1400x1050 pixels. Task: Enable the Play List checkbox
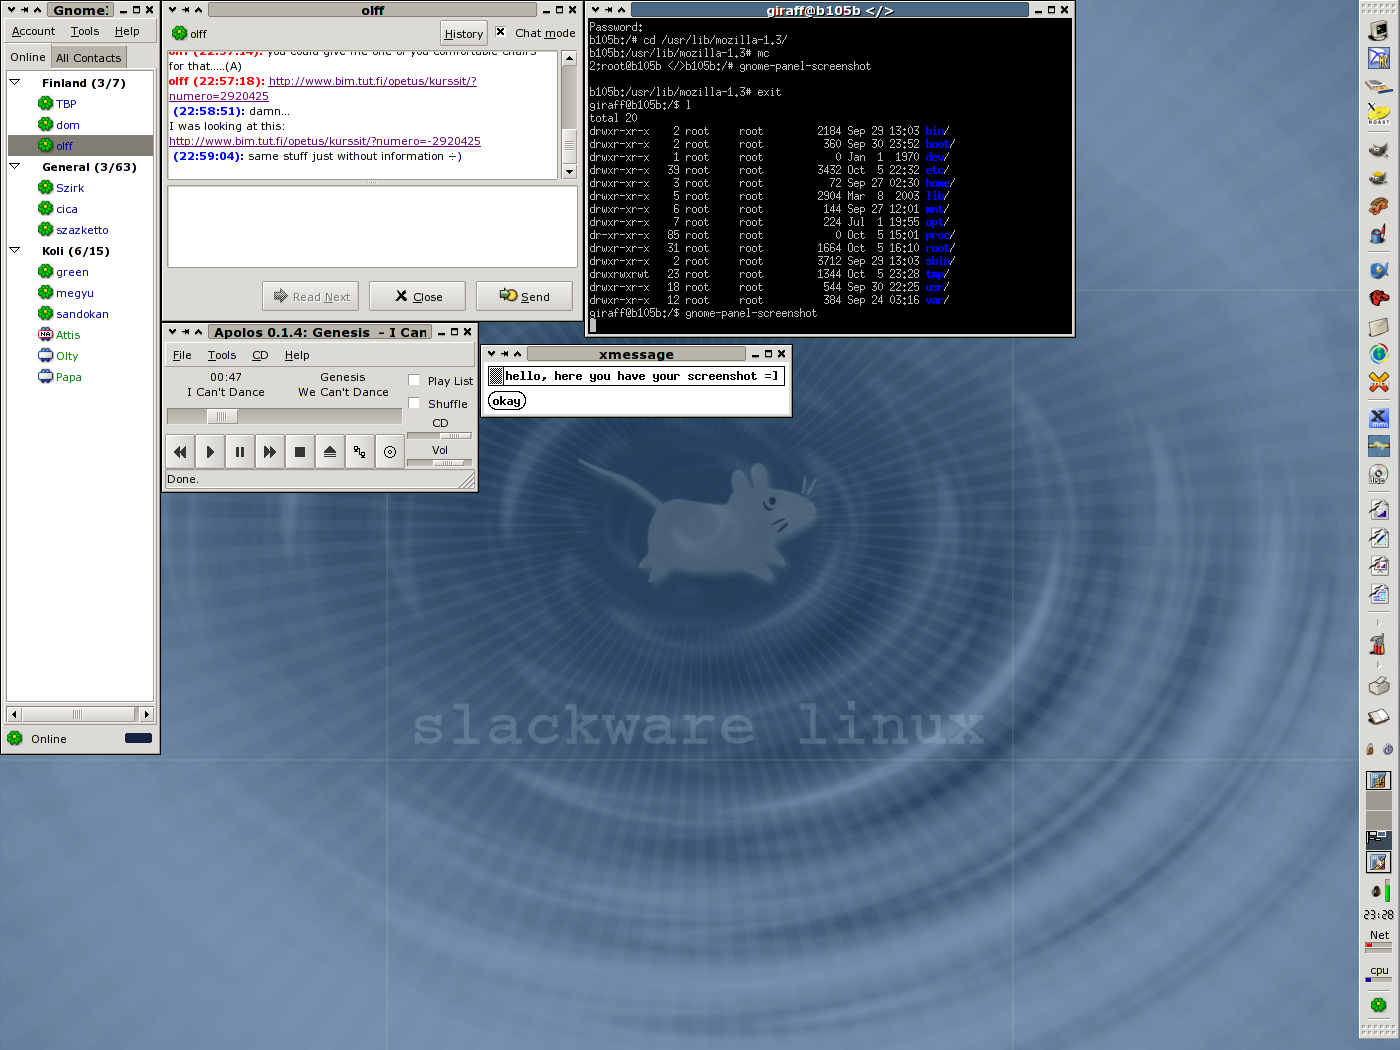[x=414, y=380]
